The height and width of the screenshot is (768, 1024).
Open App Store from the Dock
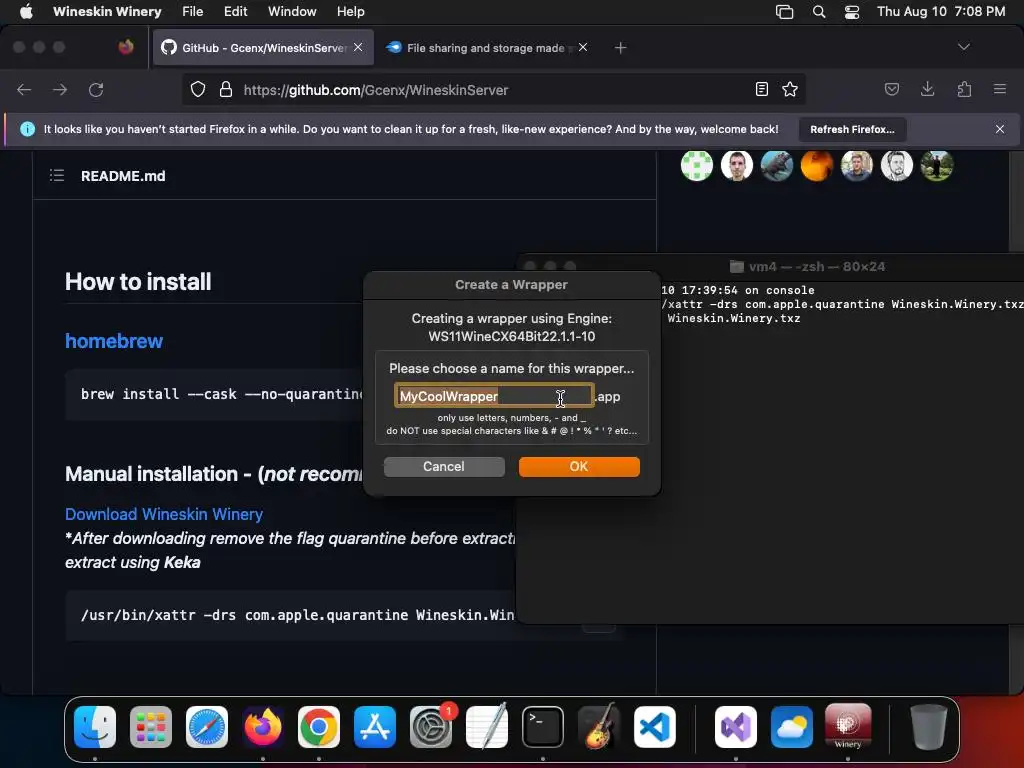[375, 727]
